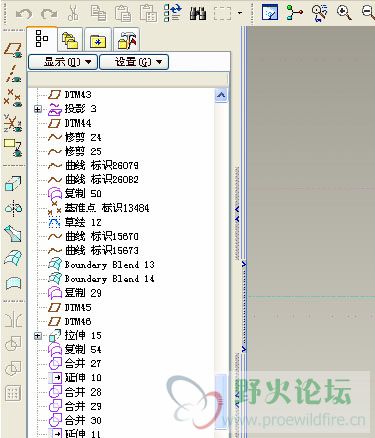Click model tree scrollbar up arrow
375x438 pixels.
221,96
